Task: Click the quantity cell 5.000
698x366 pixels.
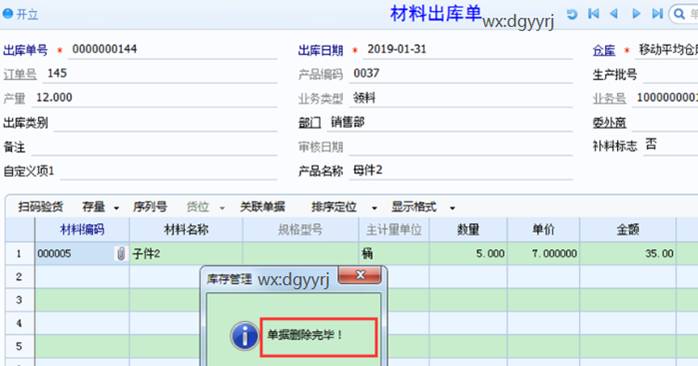Action: [x=468, y=254]
